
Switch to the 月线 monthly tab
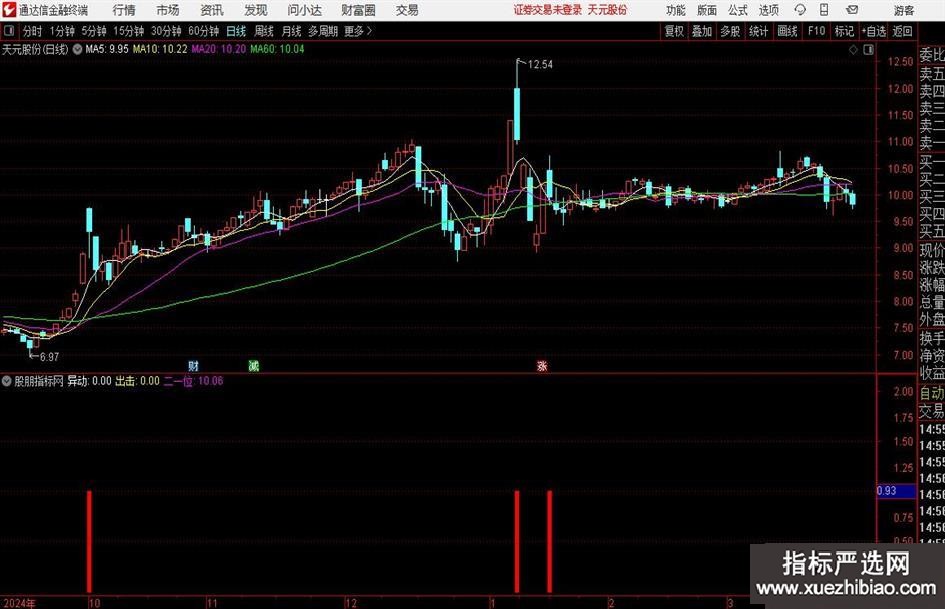[291, 31]
